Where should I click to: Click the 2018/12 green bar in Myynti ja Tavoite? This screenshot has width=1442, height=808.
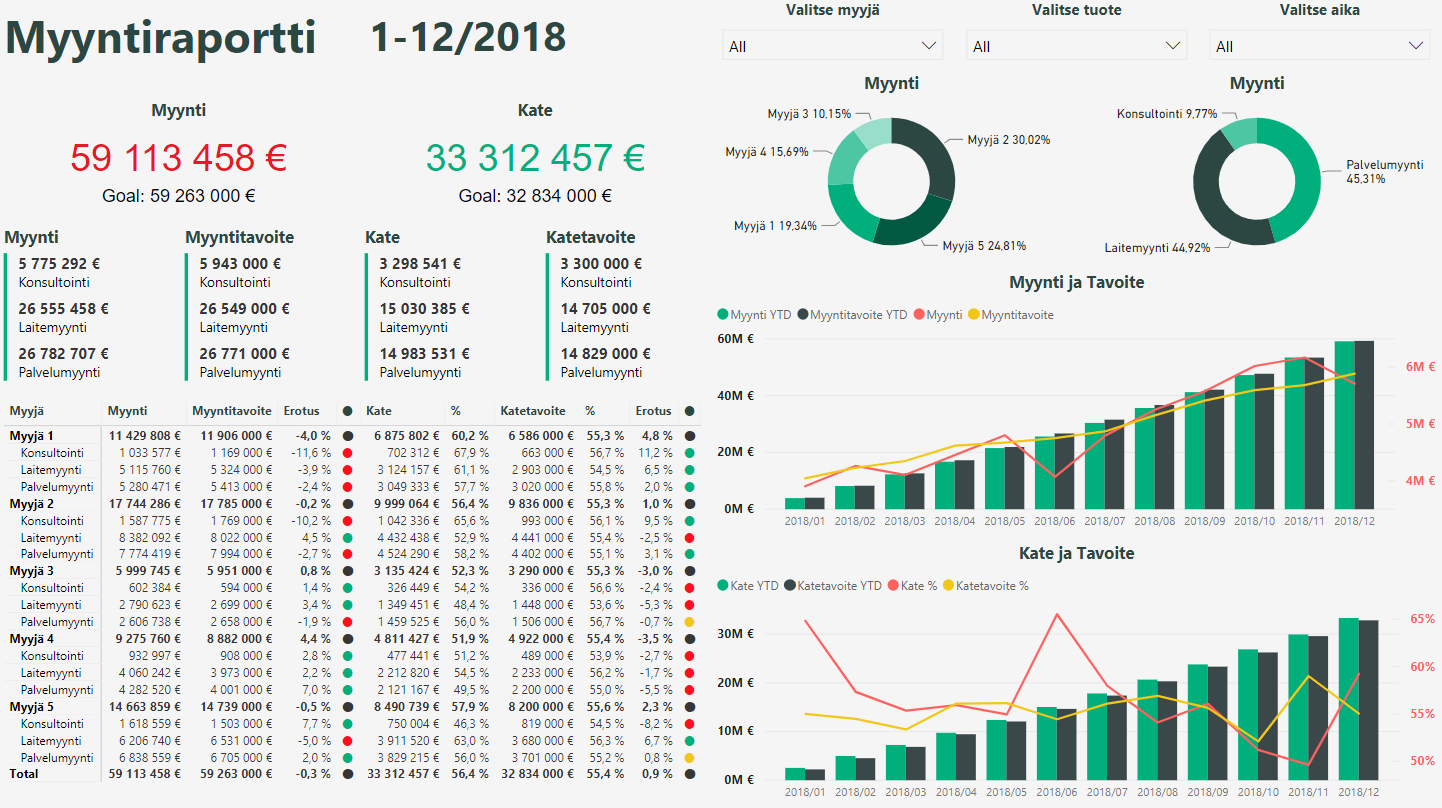click(x=1344, y=425)
